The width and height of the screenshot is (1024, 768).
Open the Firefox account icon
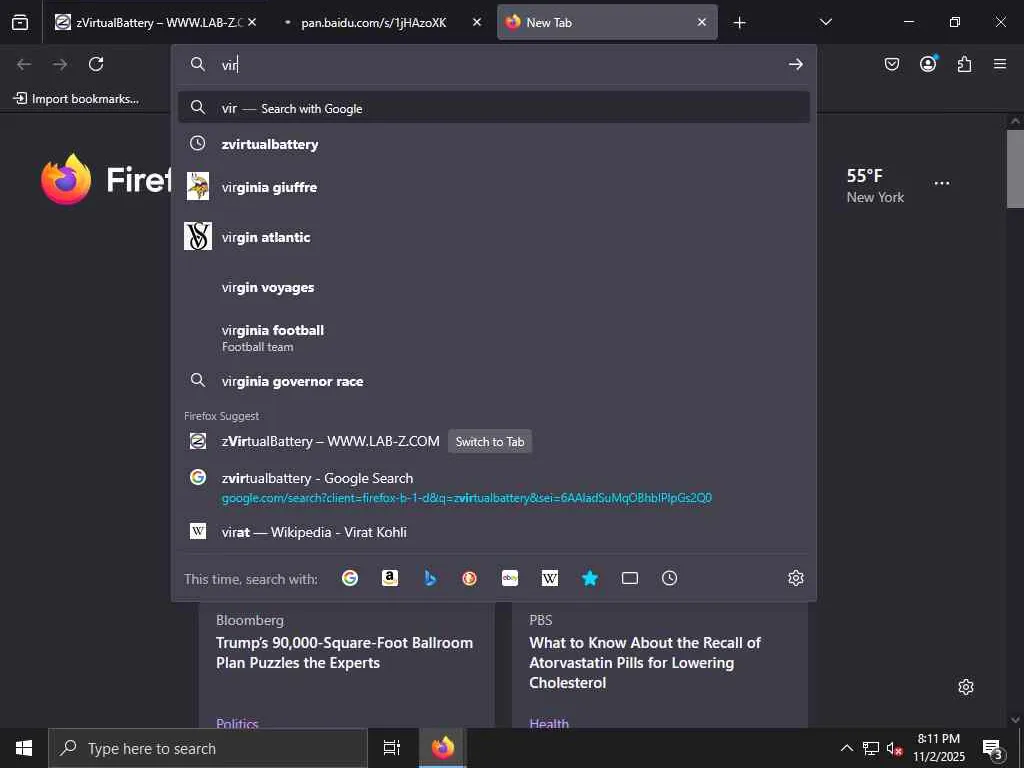pos(928,63)
